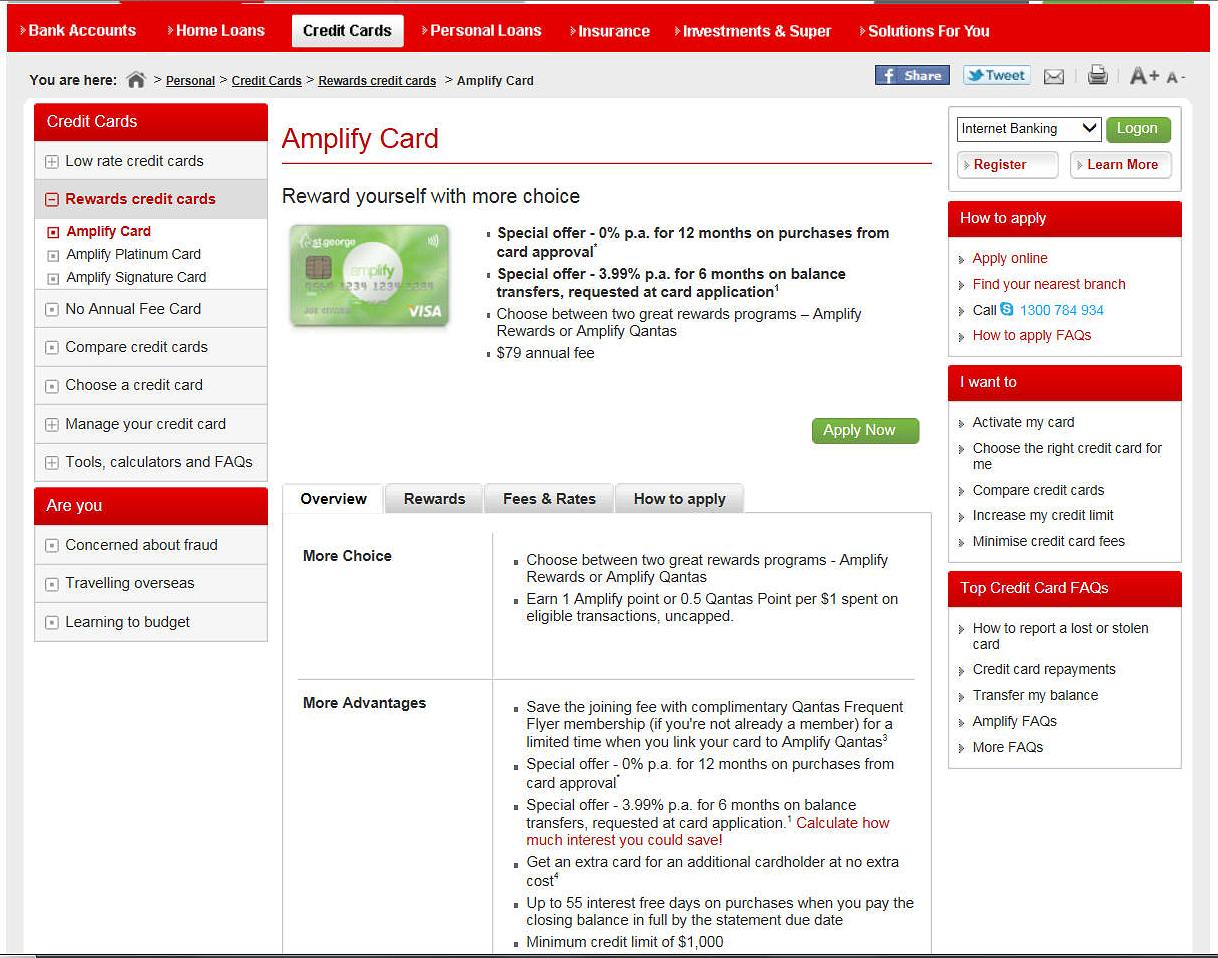Viewport: 1218px width, 958px height.
Task: Decrease text size with A-
Action: [1175, 77]
